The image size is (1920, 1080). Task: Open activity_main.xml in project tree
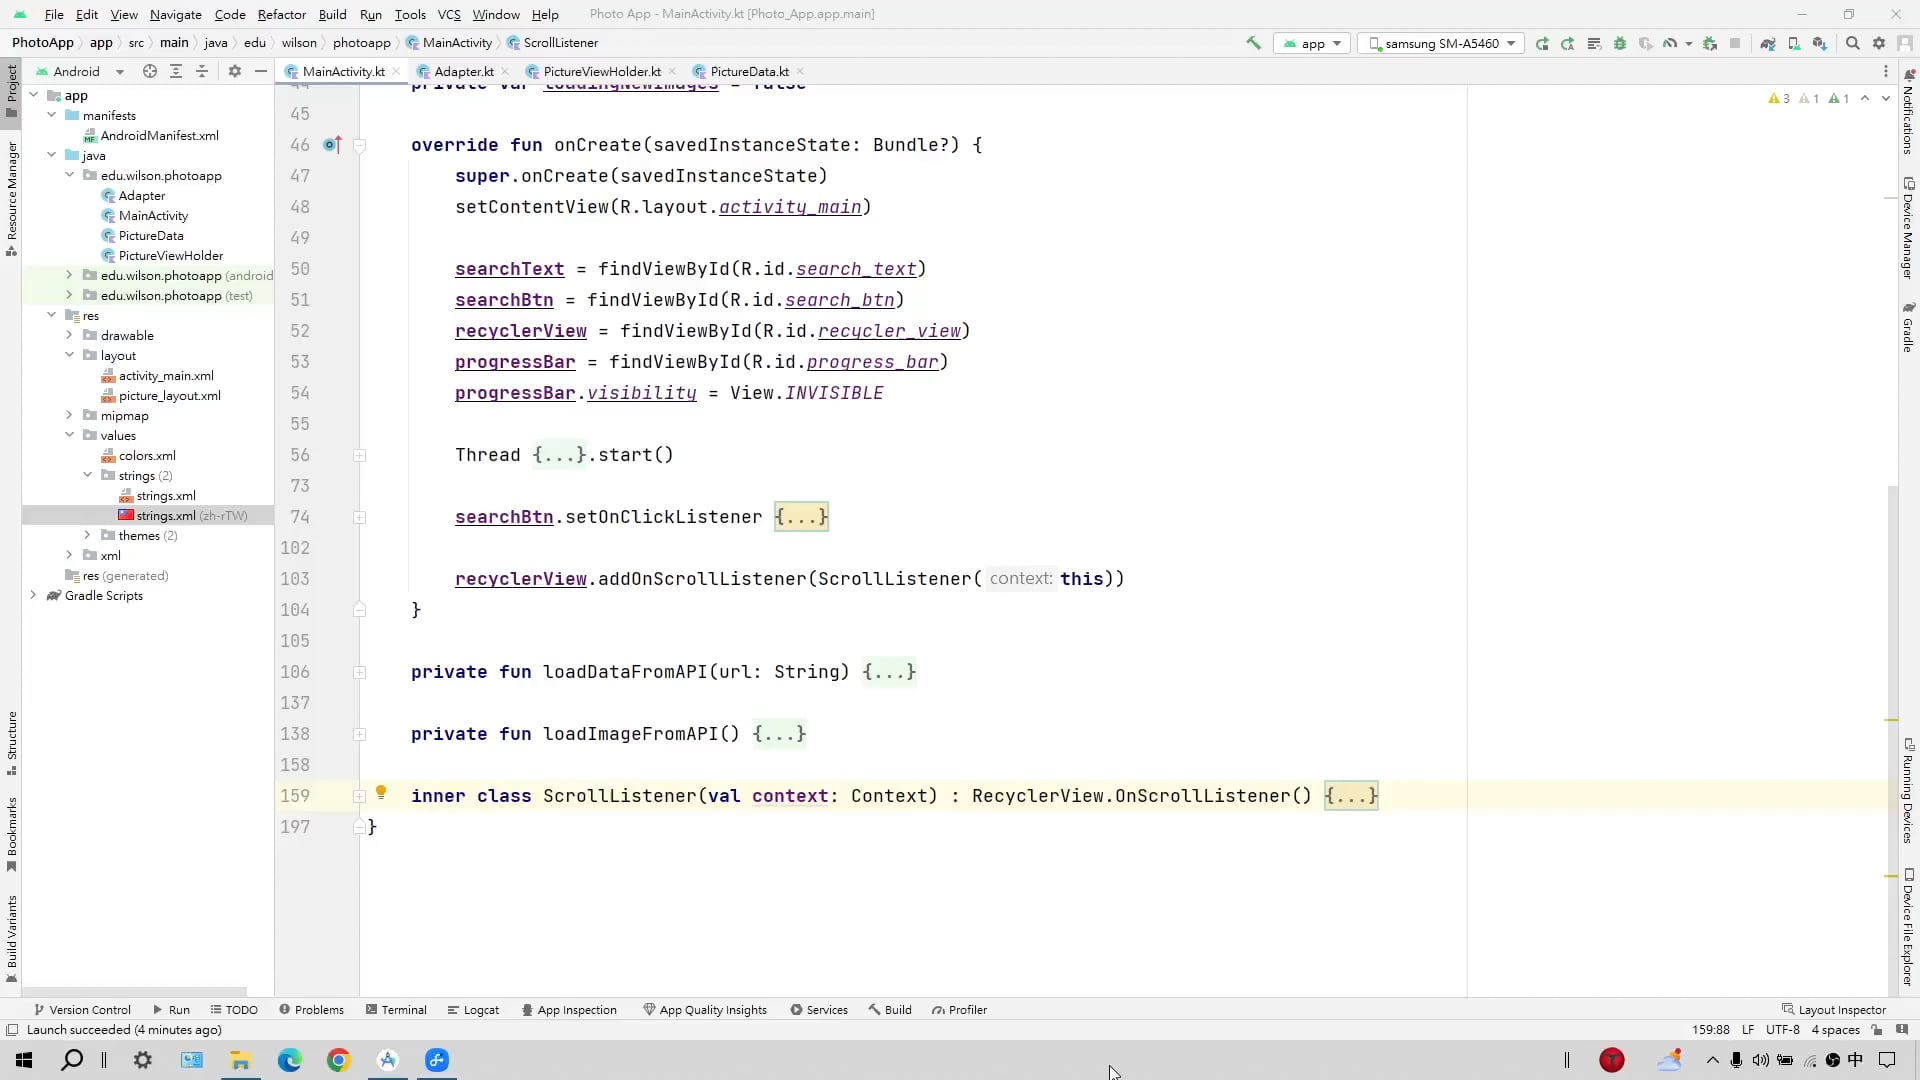coord(166,376)
